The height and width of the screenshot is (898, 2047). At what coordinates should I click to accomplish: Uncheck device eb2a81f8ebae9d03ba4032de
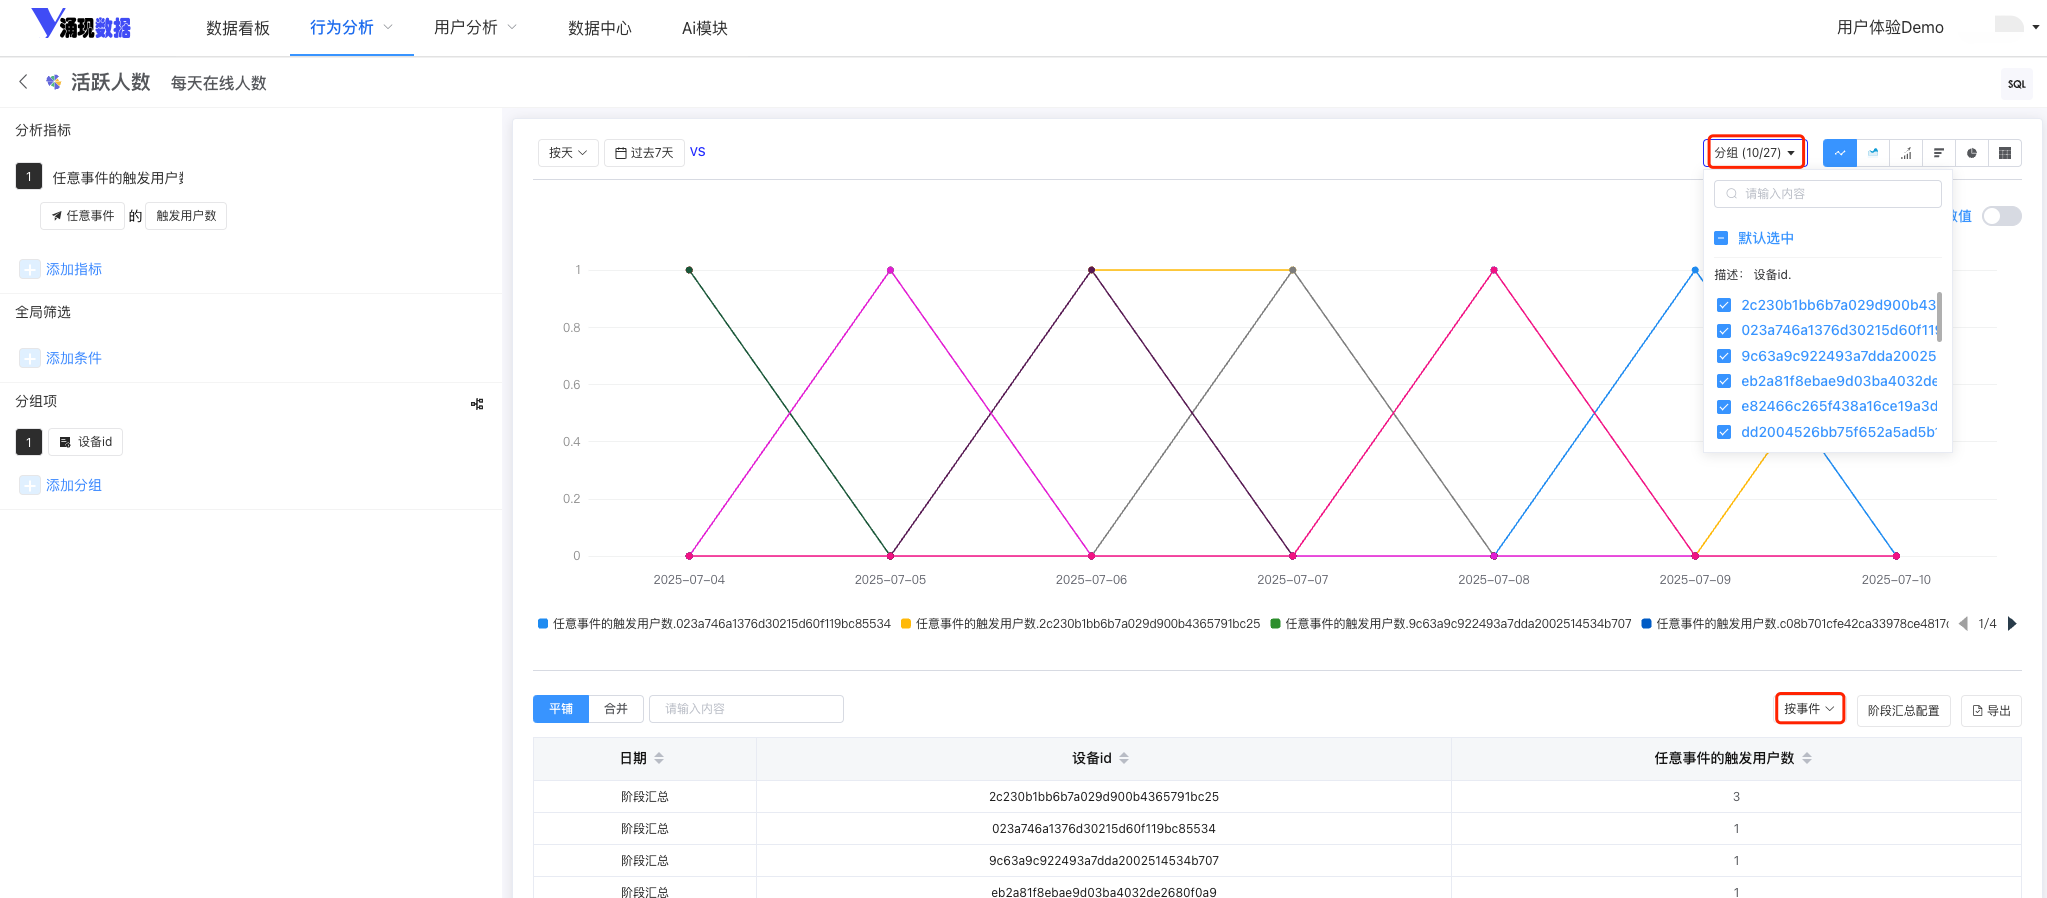(1724, 381)
